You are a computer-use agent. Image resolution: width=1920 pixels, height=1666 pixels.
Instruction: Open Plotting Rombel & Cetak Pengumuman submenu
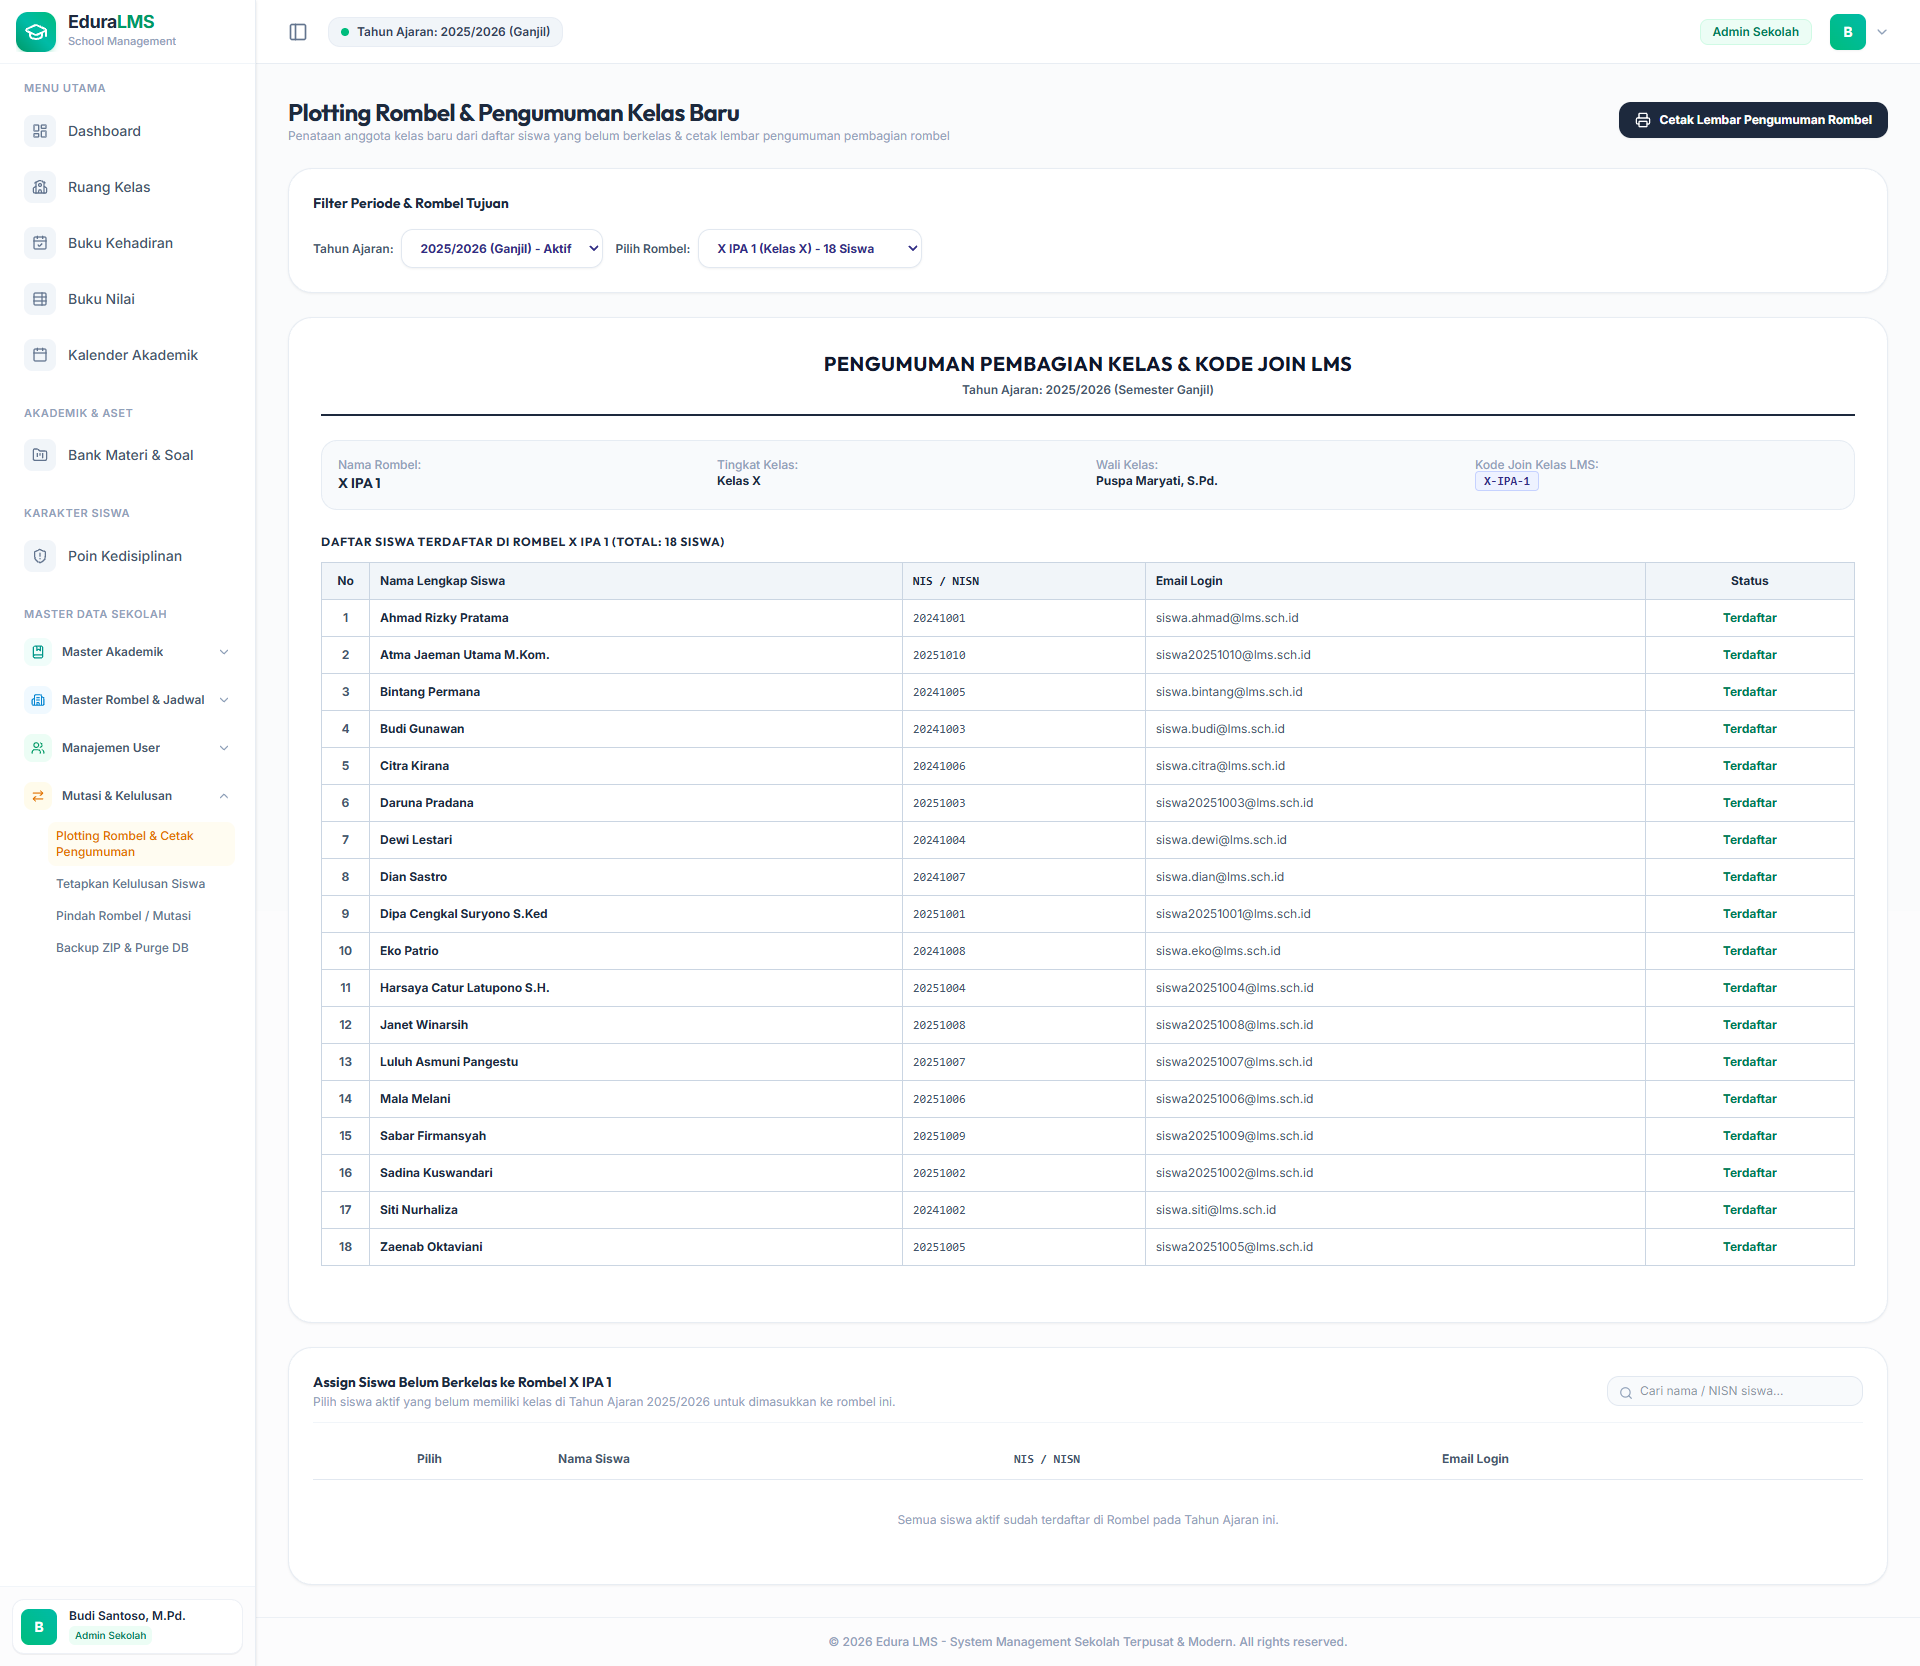click(x=141, y=844)
